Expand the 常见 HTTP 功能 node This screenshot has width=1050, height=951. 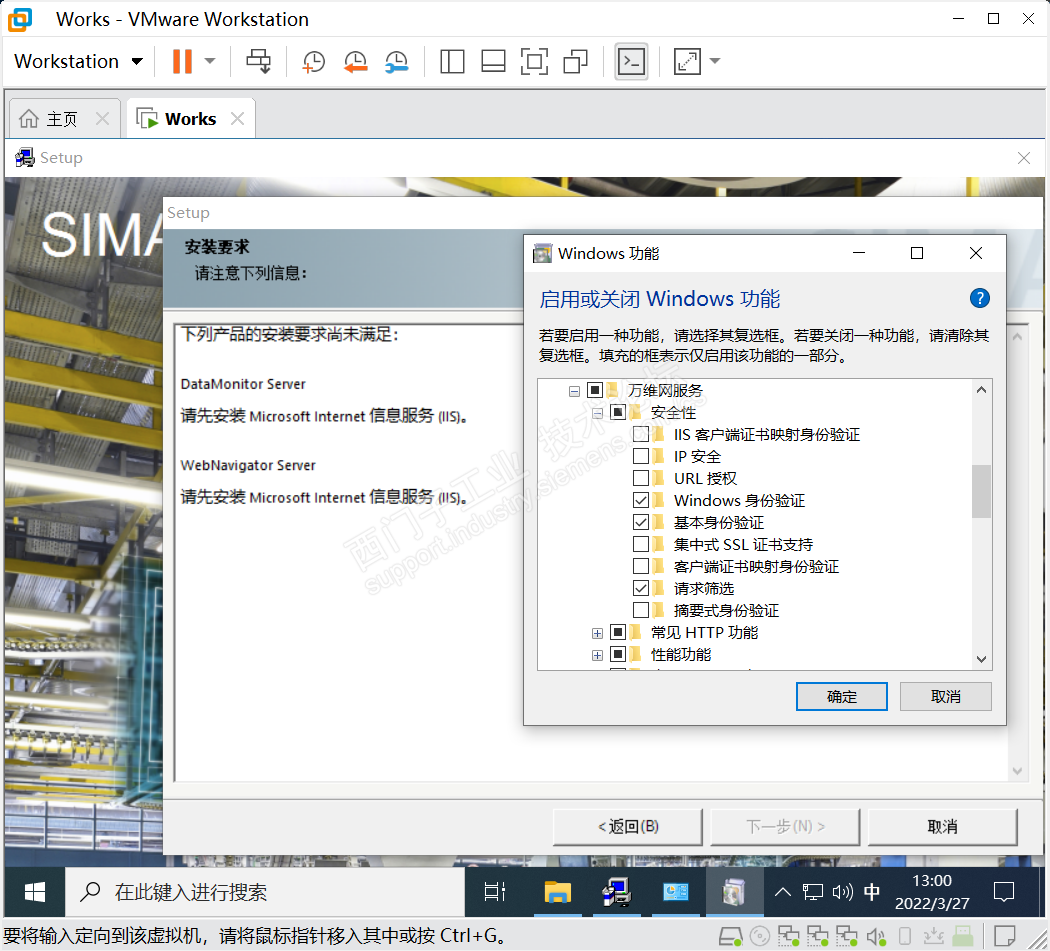597,633
